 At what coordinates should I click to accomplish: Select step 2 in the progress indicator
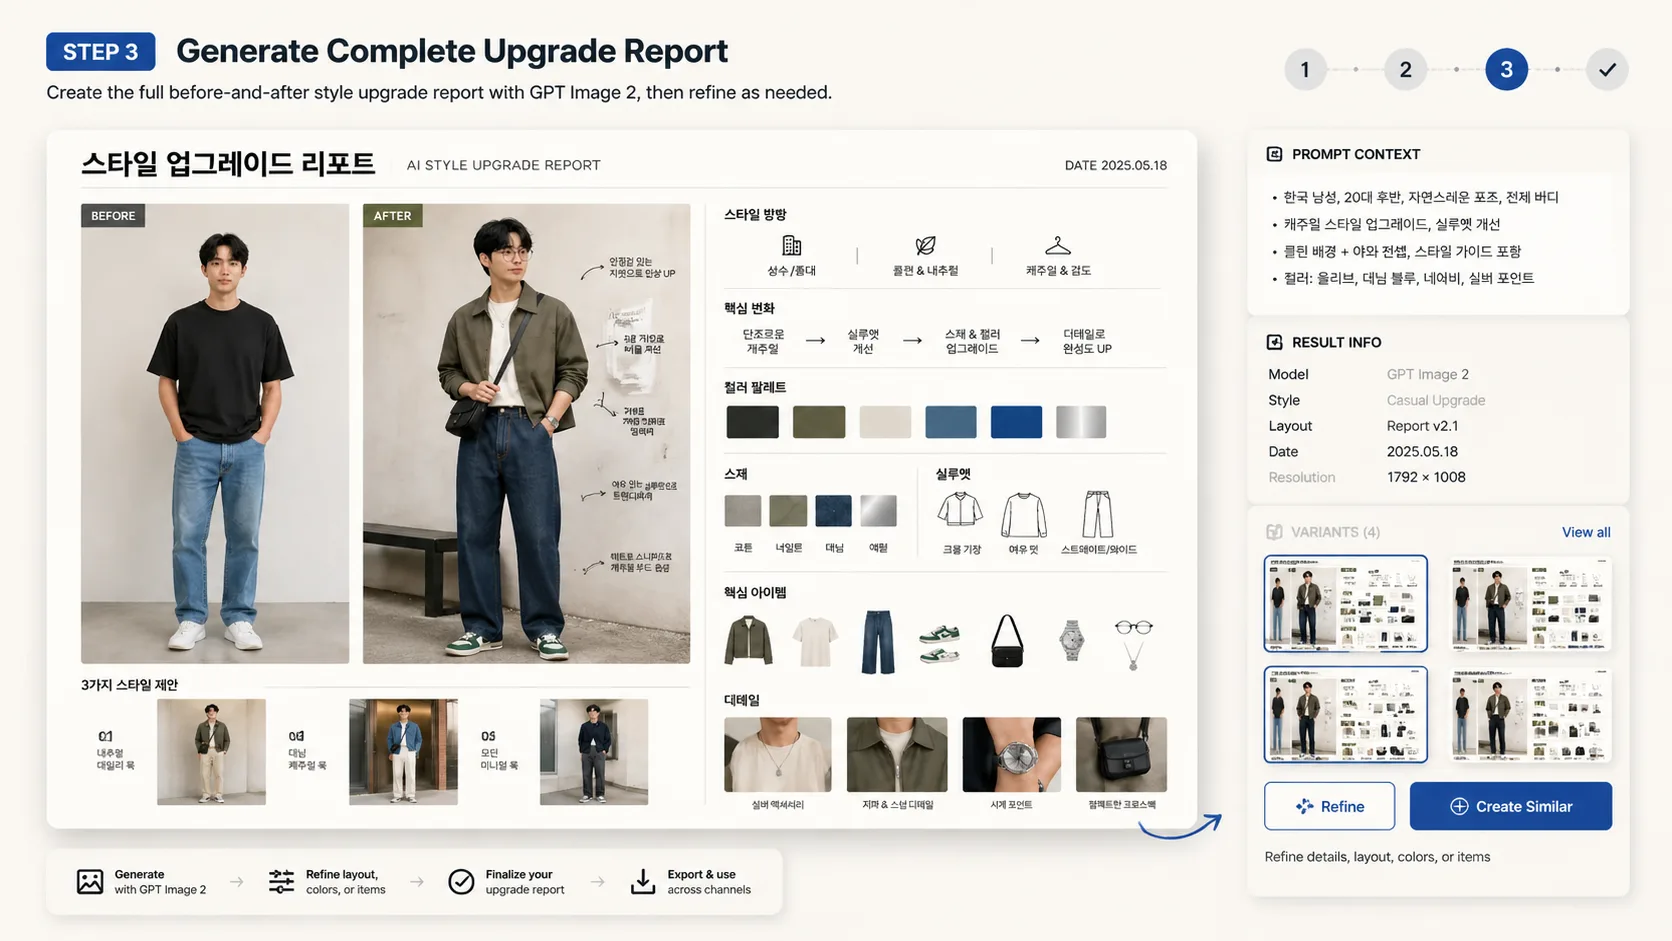click(1405, 69)
